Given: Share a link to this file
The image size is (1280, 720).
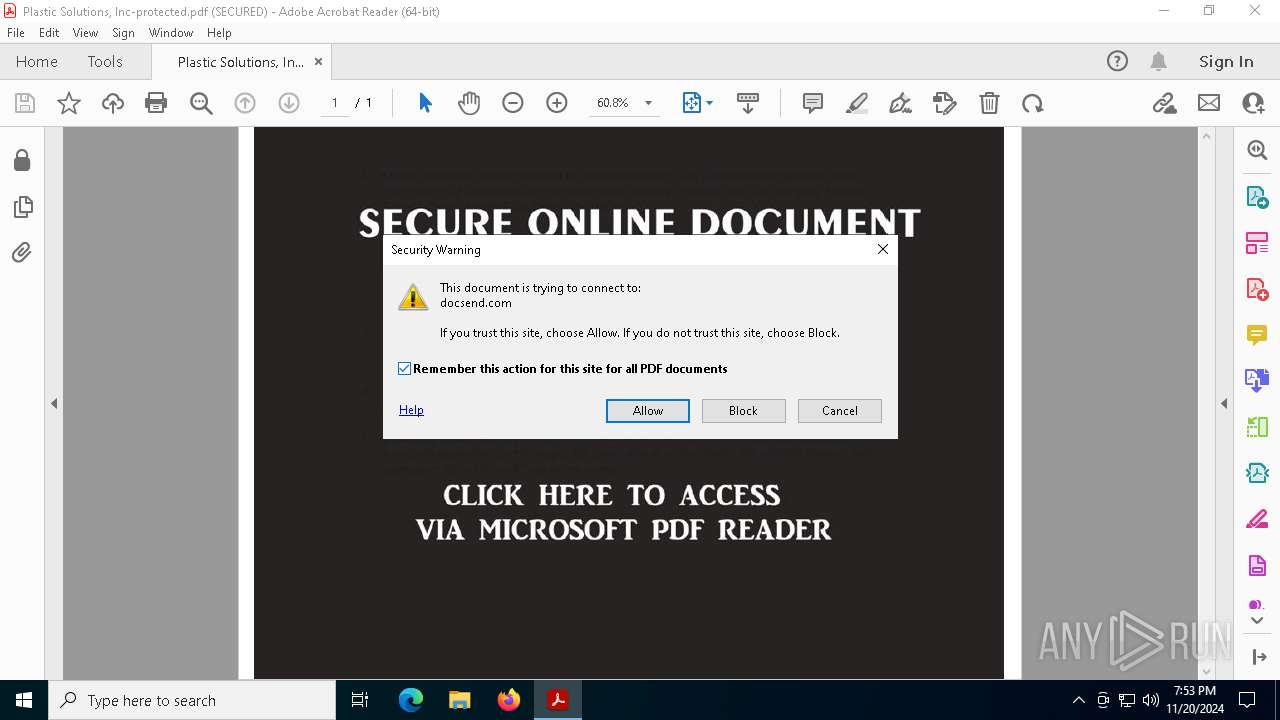Looking at the screenshot, I should point(1164,103).
